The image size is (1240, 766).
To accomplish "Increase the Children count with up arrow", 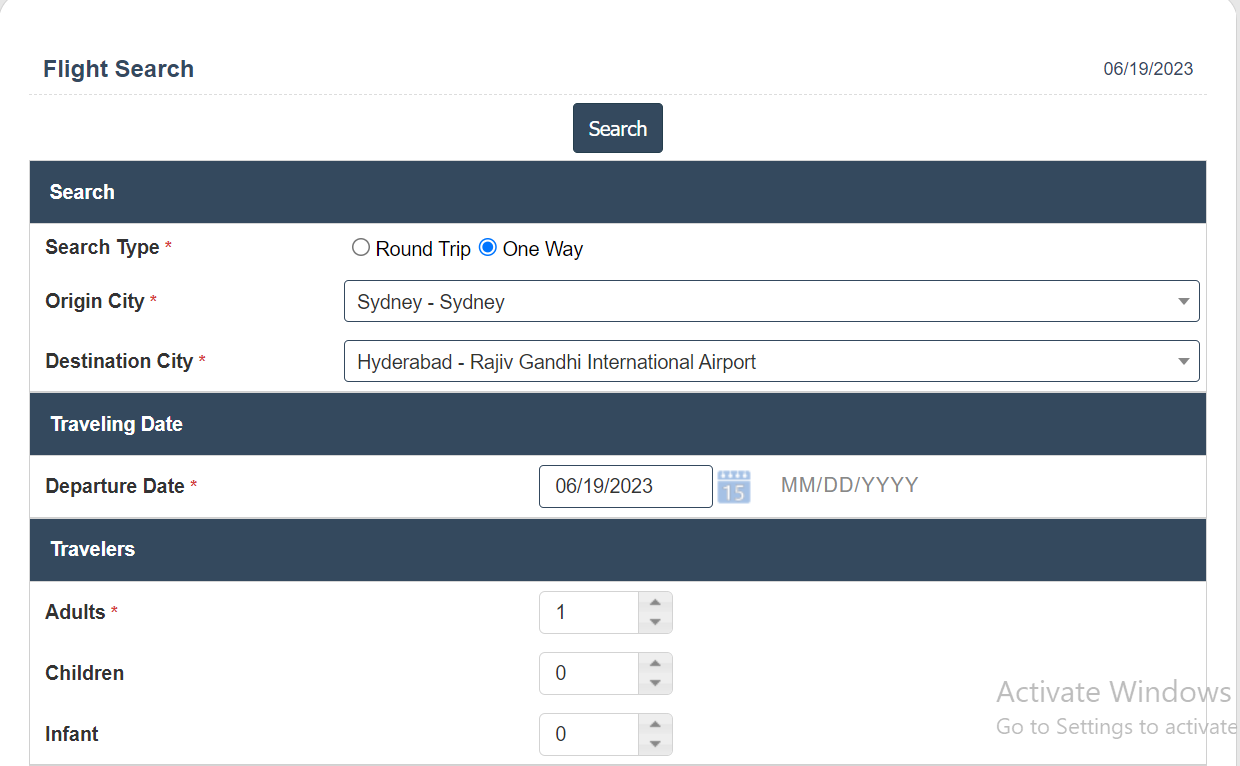I will pyautogui.click(x=655, y=663).
